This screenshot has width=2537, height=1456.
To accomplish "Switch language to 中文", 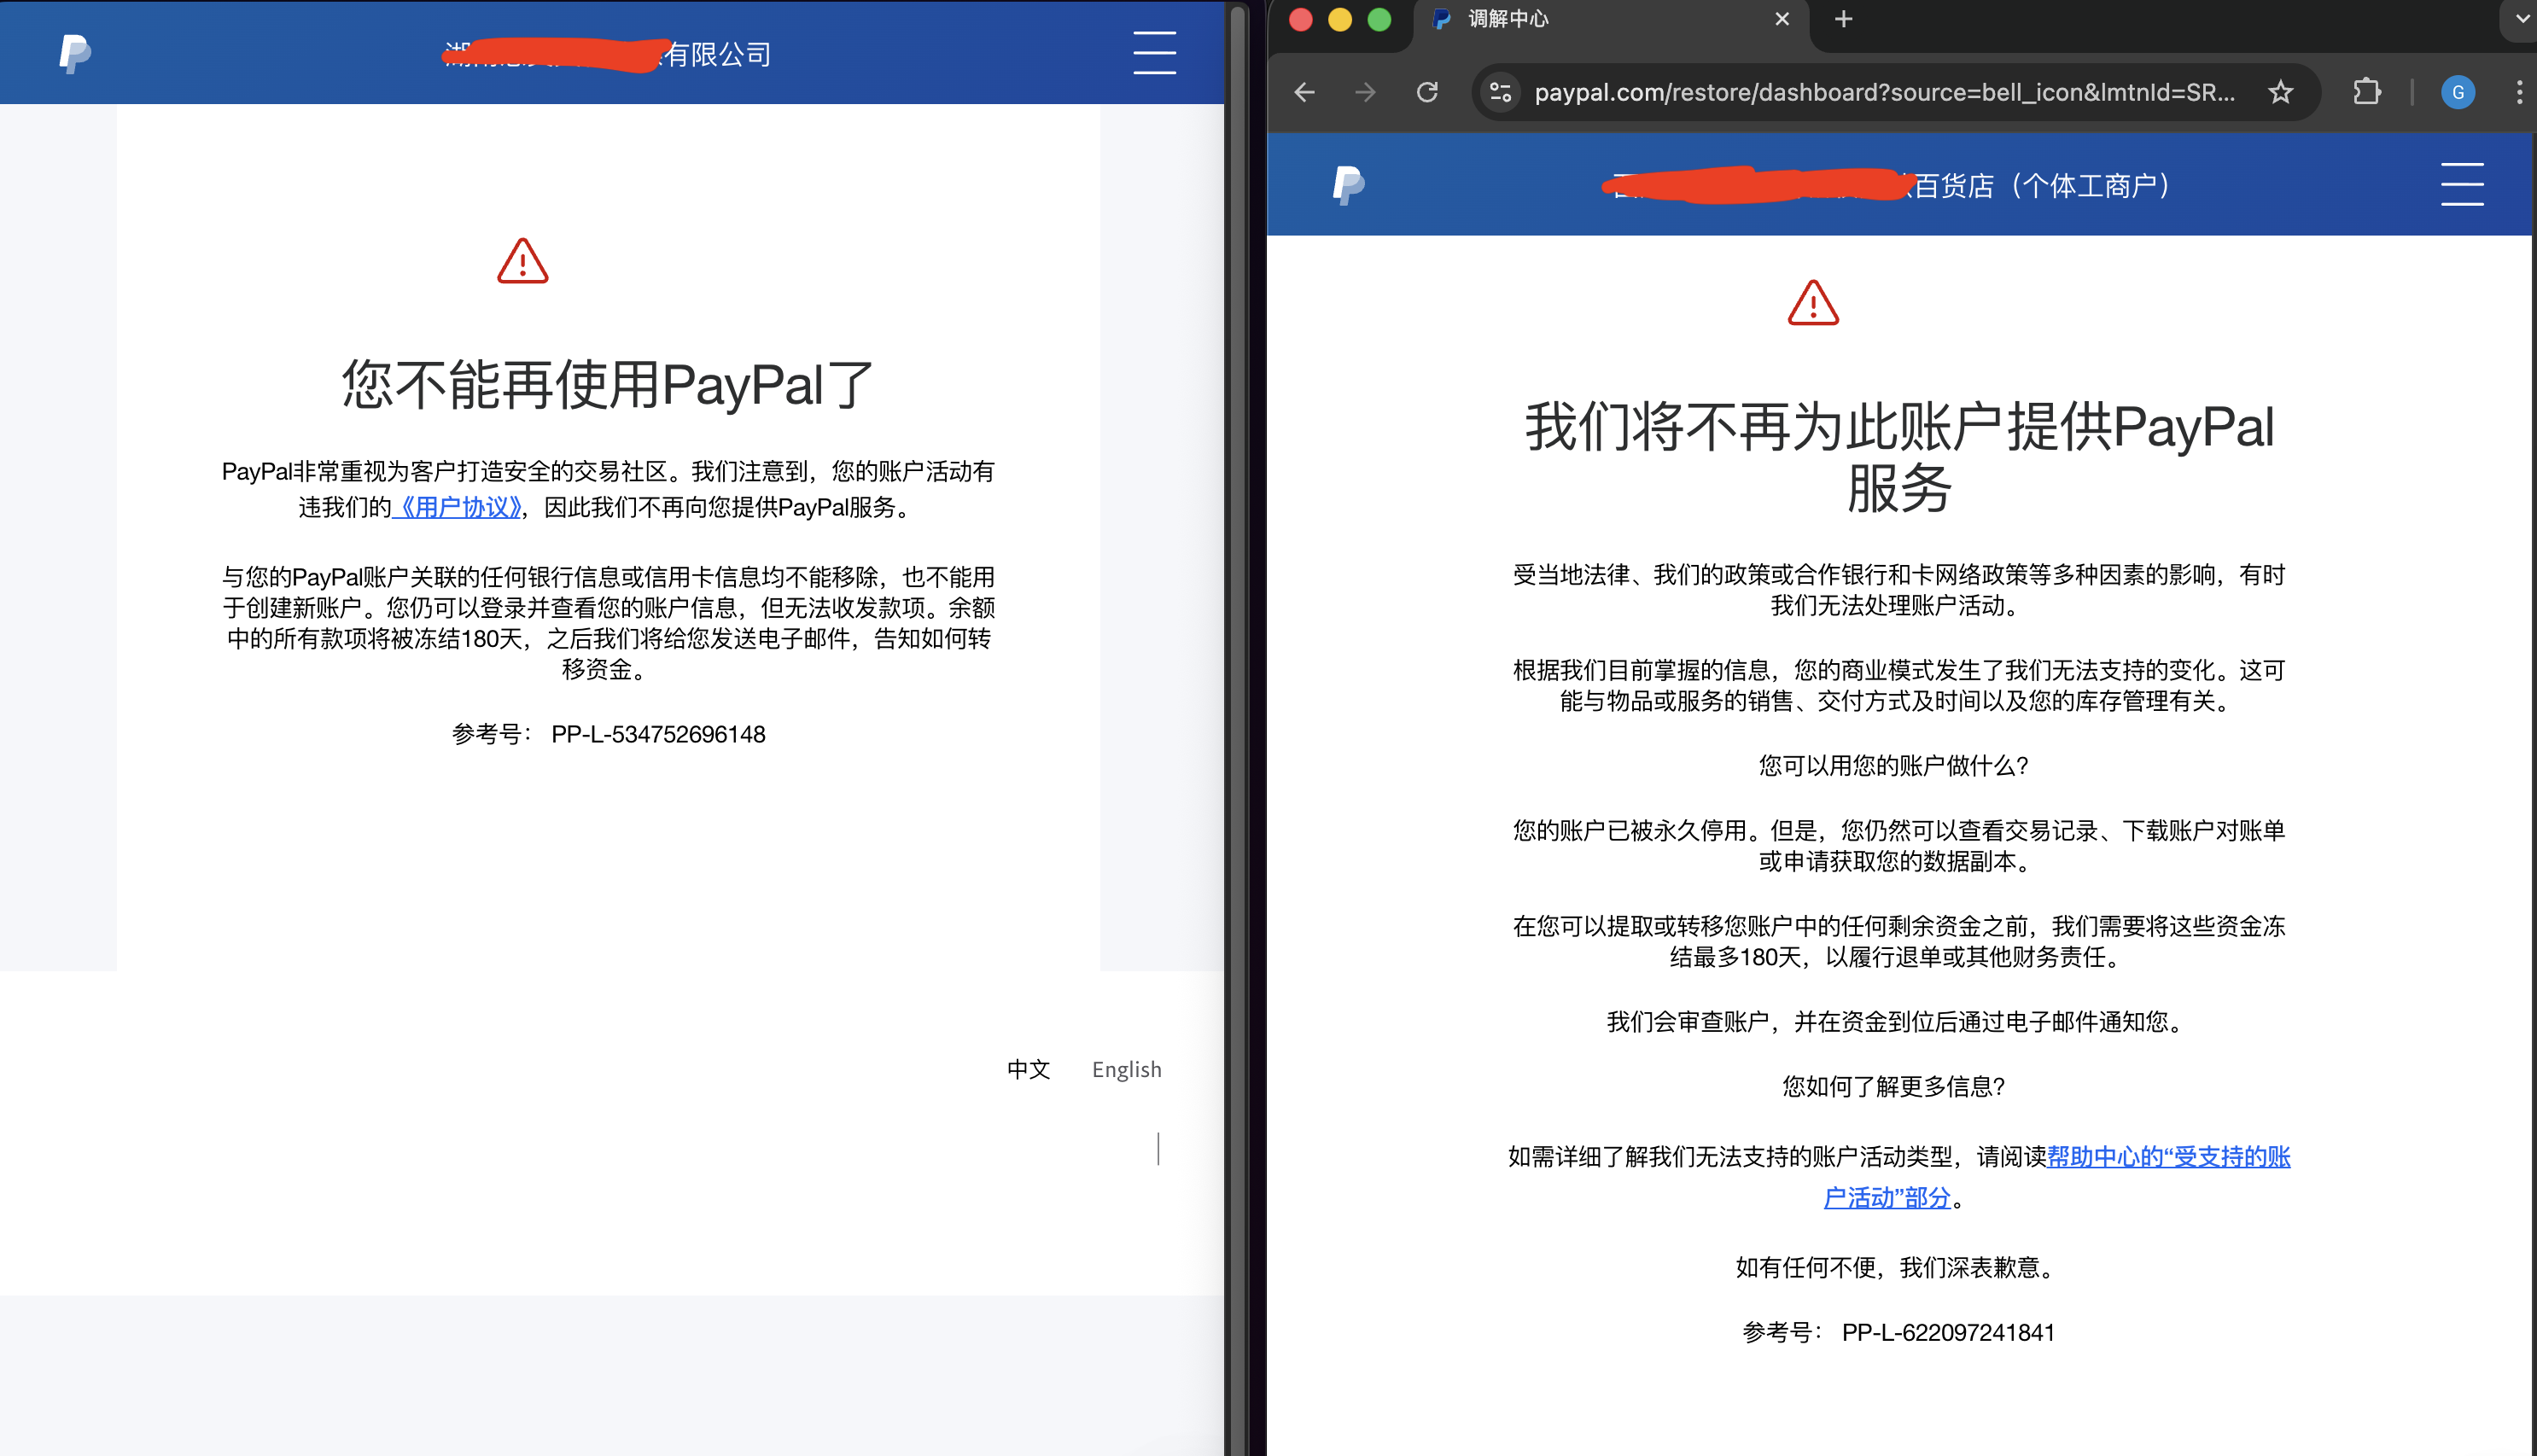I will (x=1028, y=1069).
